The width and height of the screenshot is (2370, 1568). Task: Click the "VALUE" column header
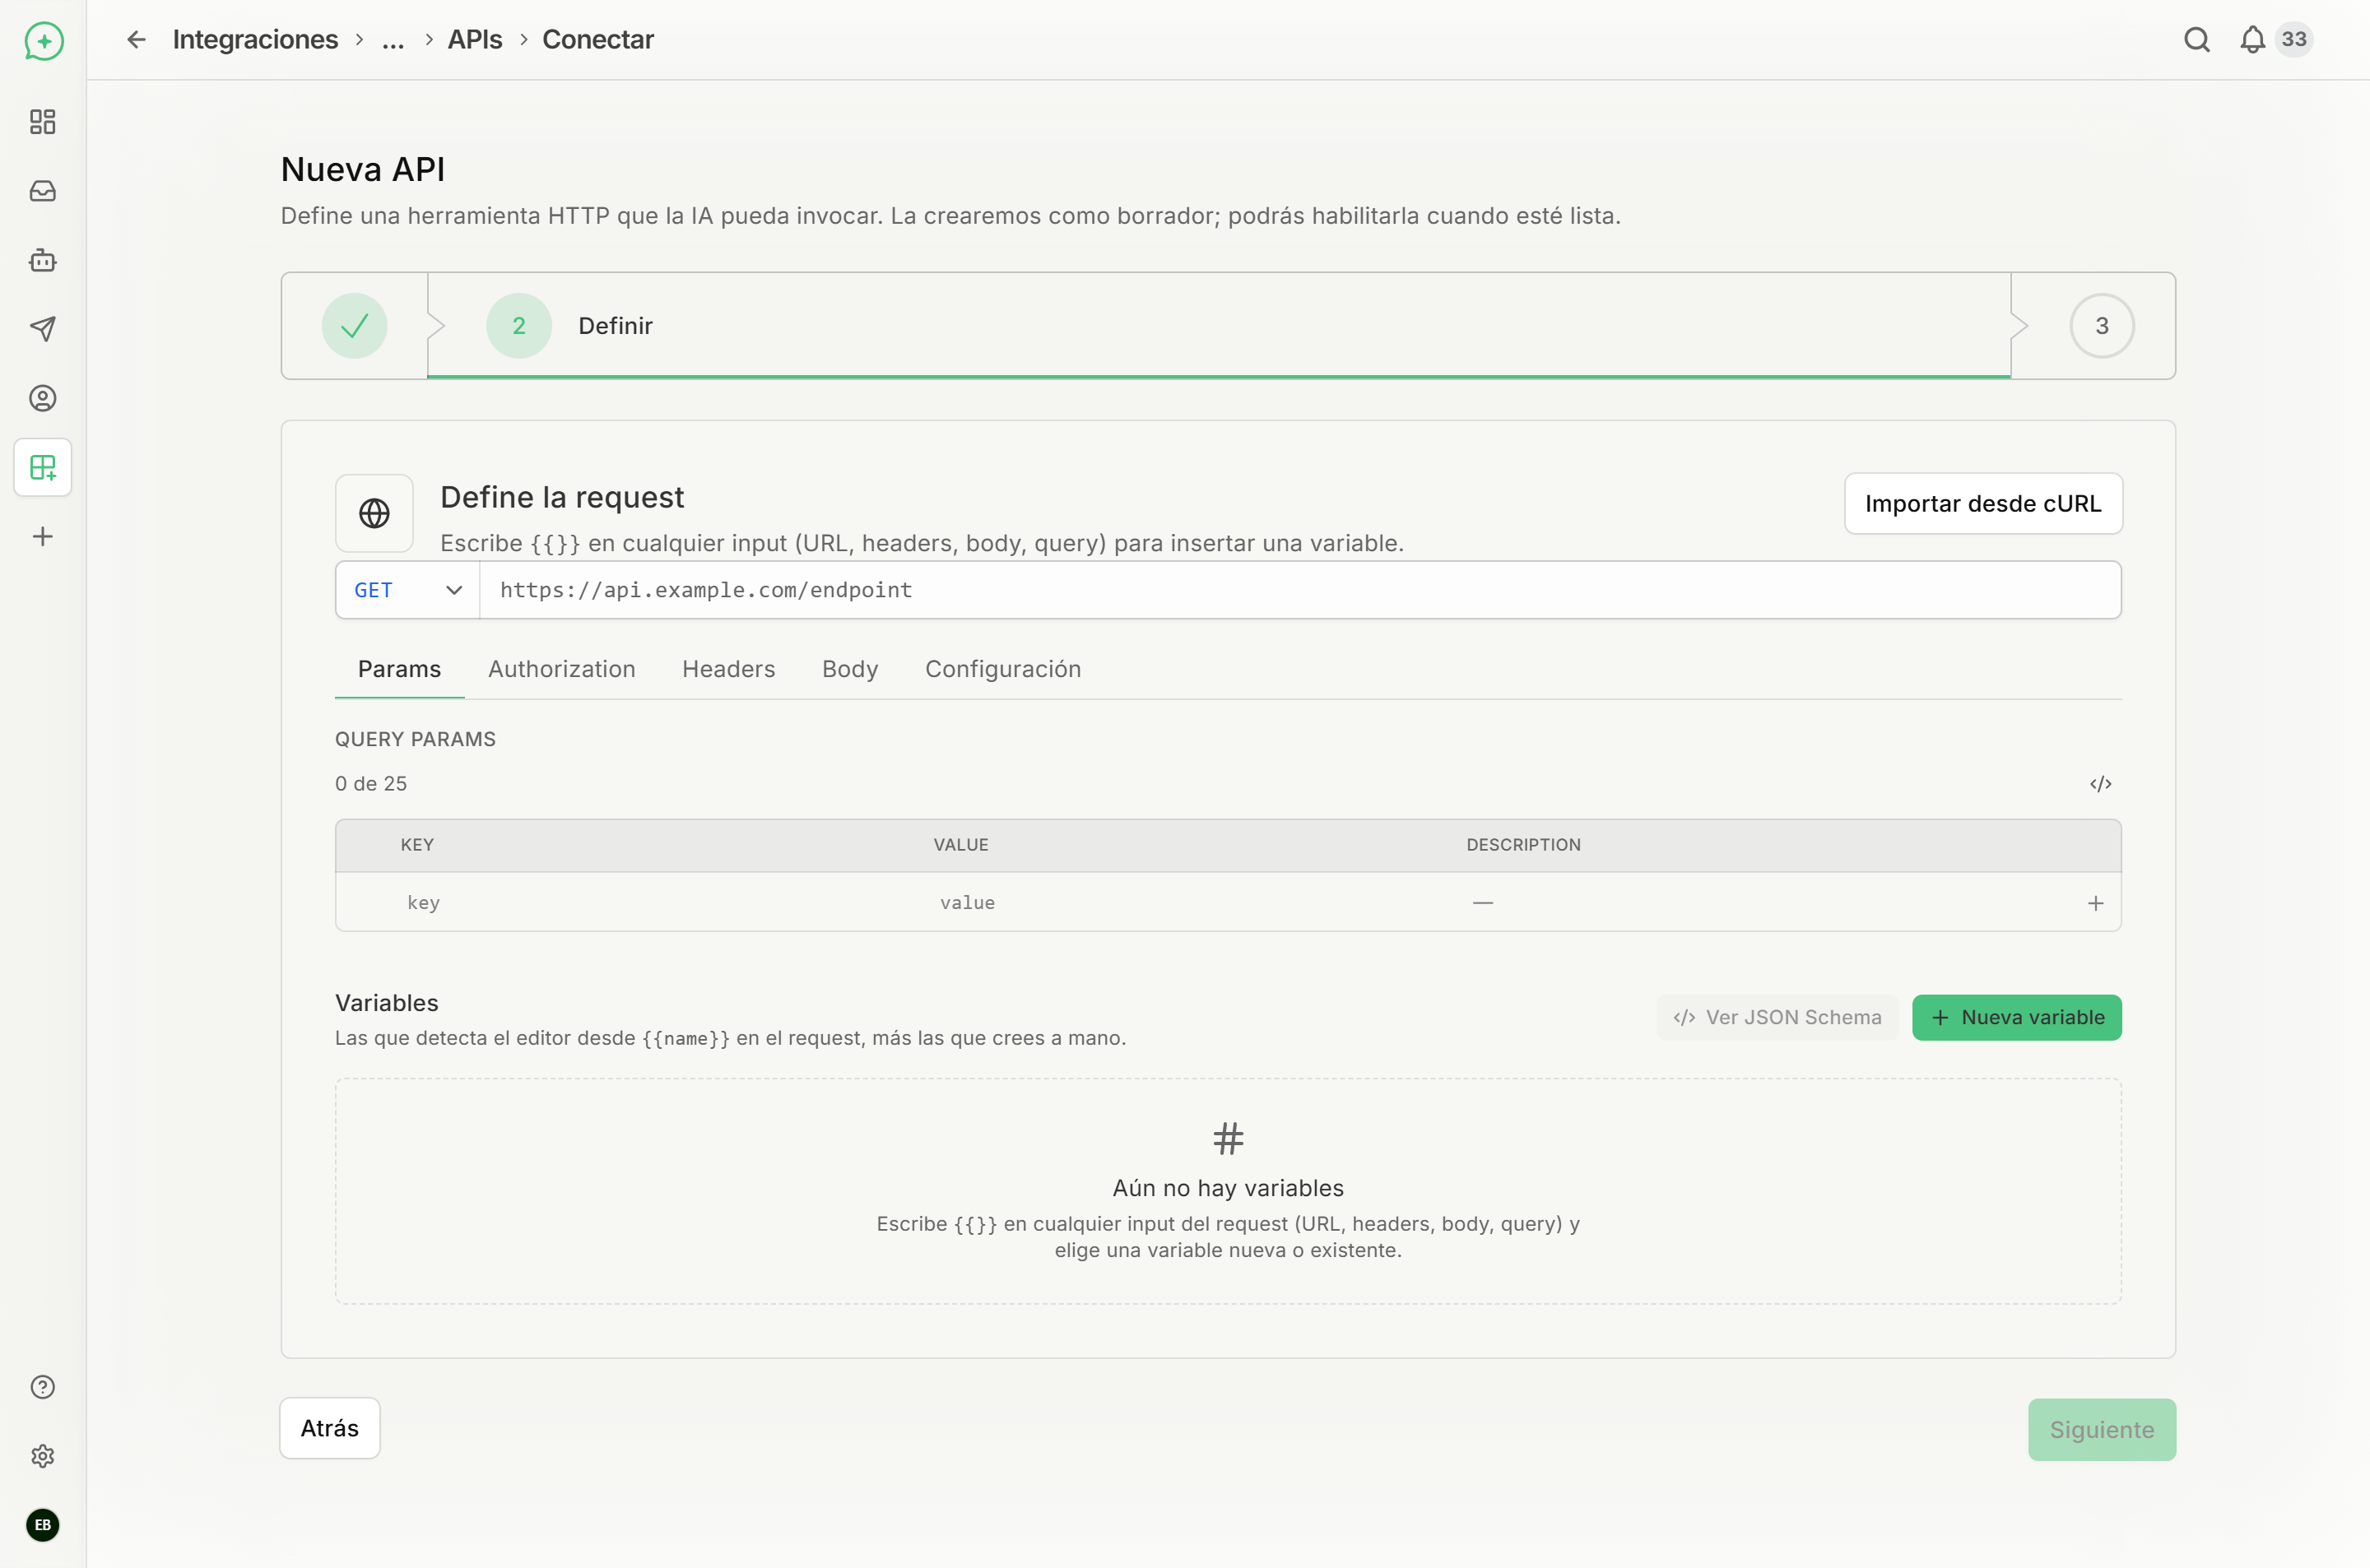click(x=961, y=845)
